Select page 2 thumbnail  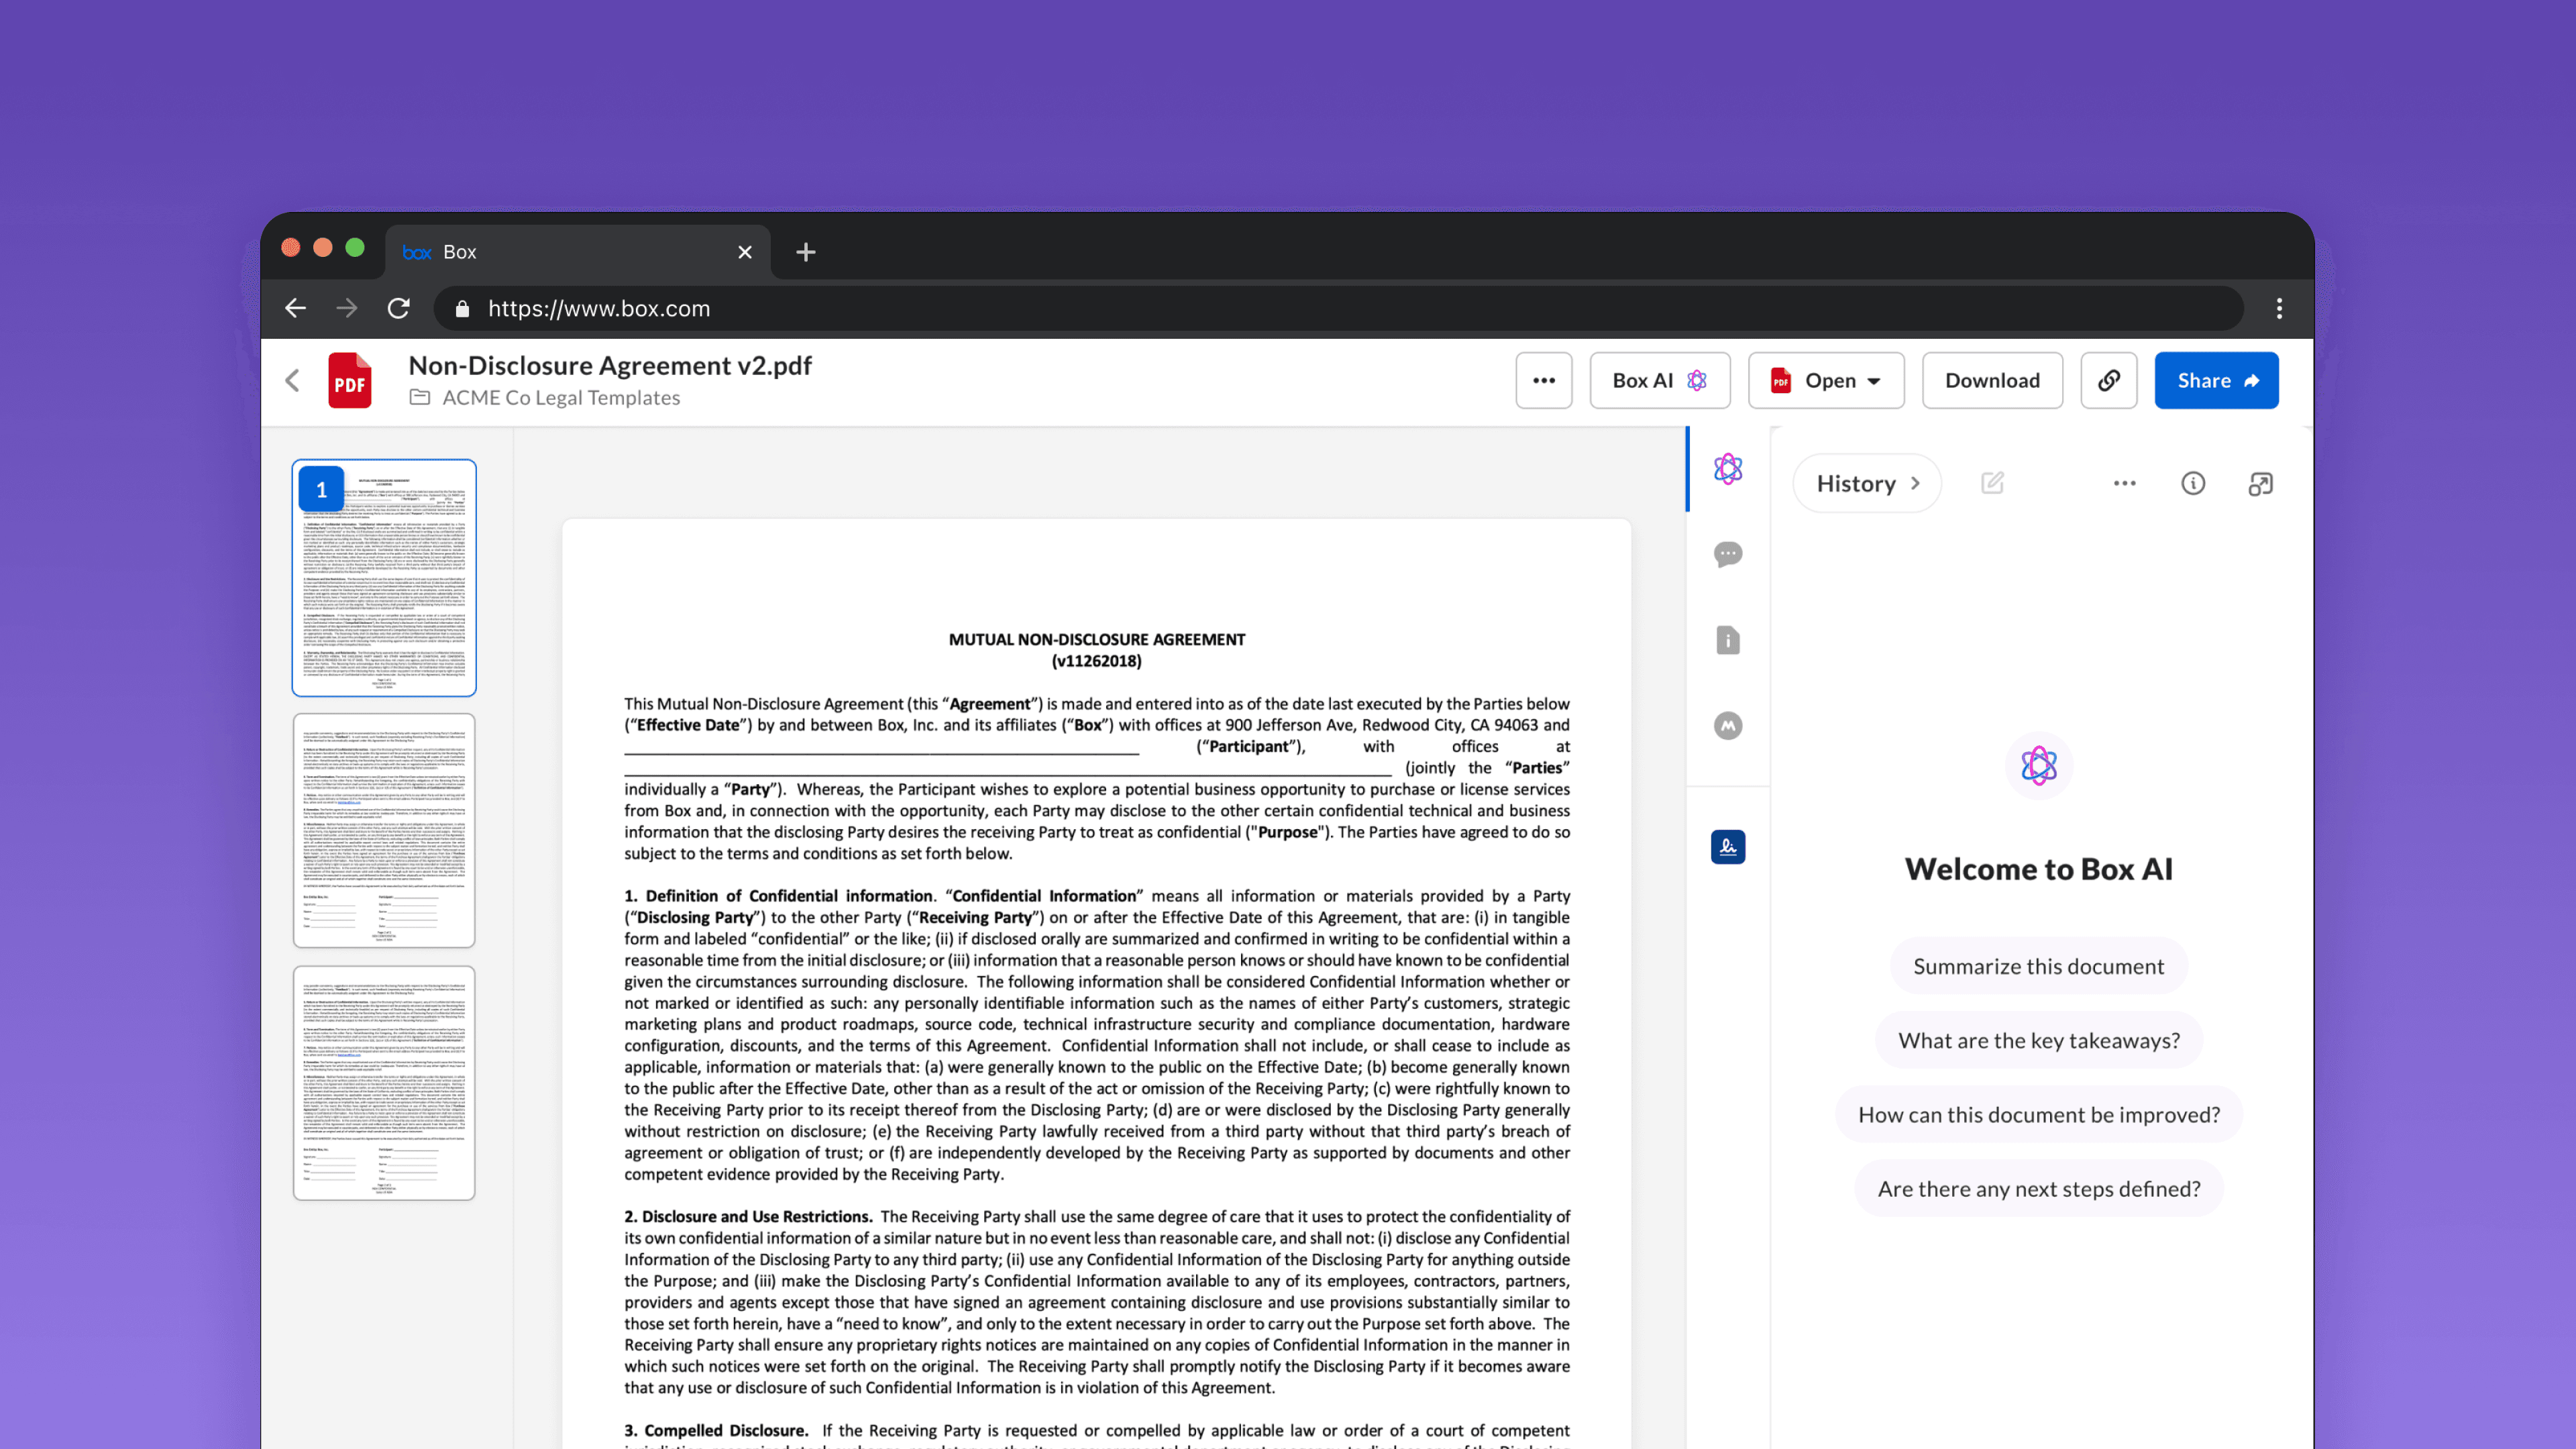[x=384, y=830]
